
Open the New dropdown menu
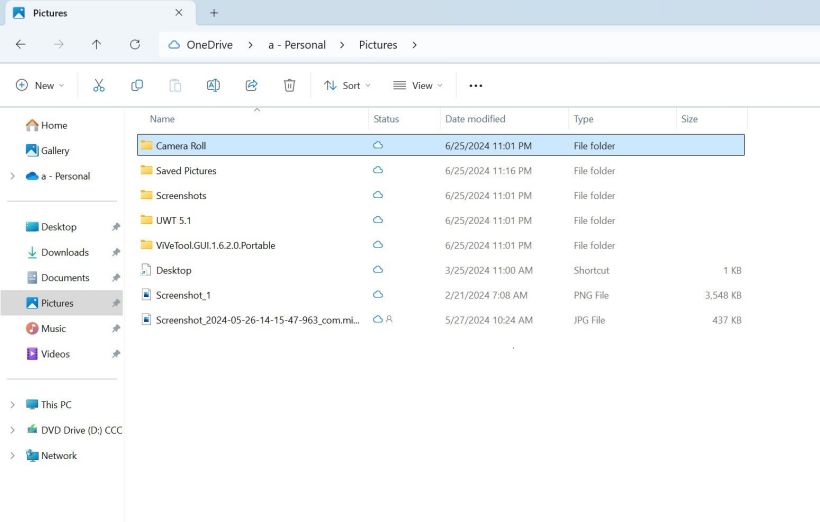[40, 86]
